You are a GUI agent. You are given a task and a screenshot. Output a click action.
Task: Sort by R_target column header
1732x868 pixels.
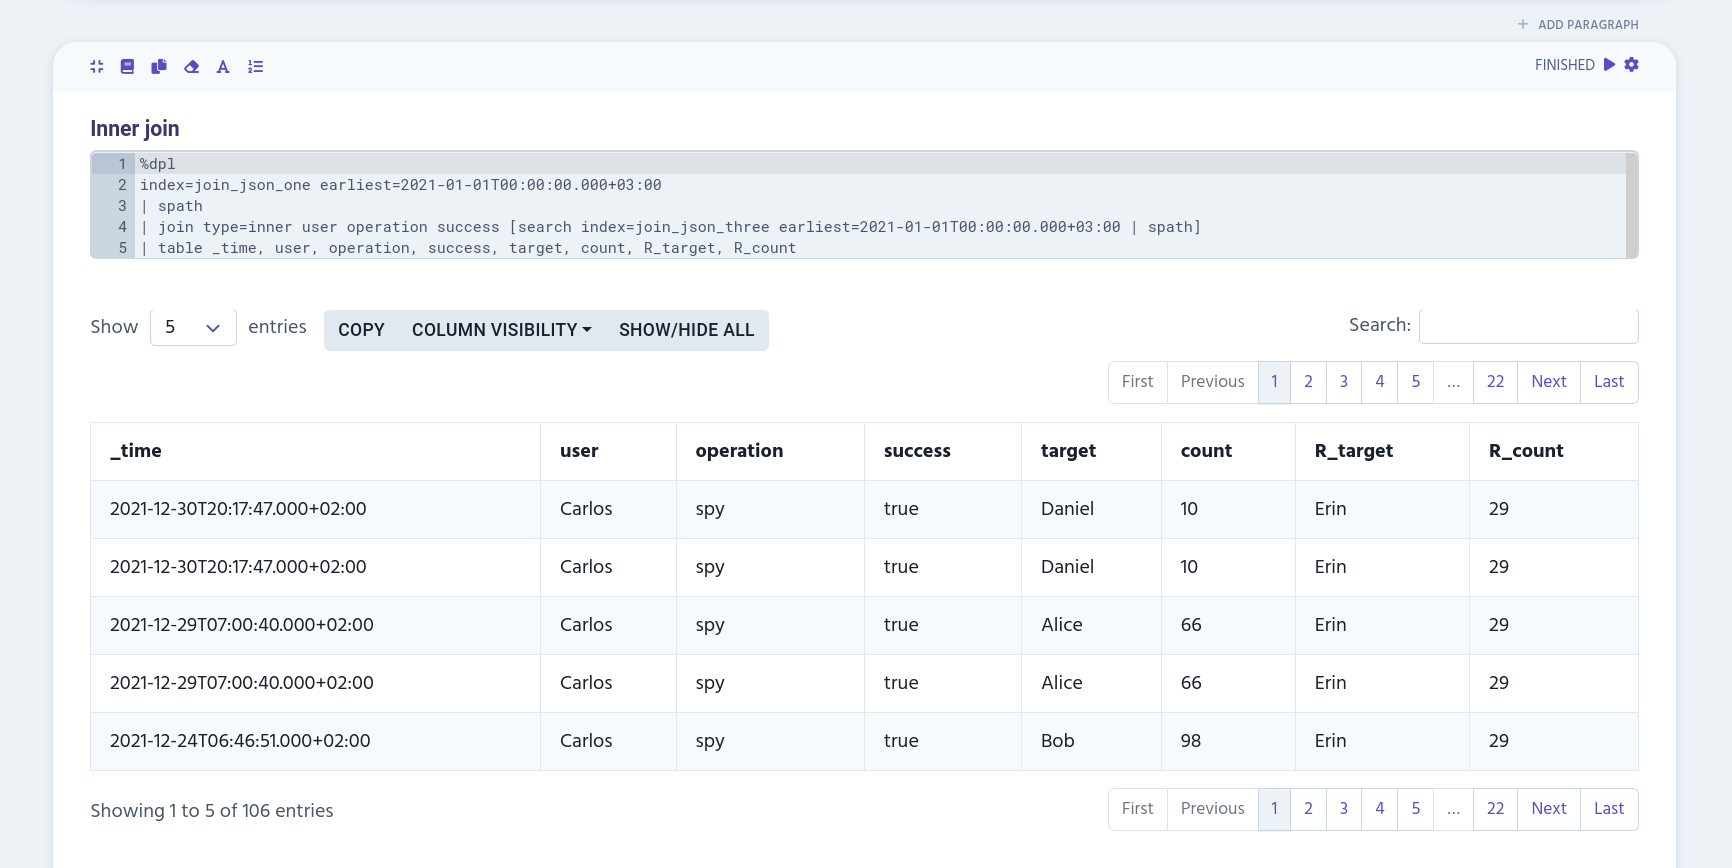(1382, 451)
